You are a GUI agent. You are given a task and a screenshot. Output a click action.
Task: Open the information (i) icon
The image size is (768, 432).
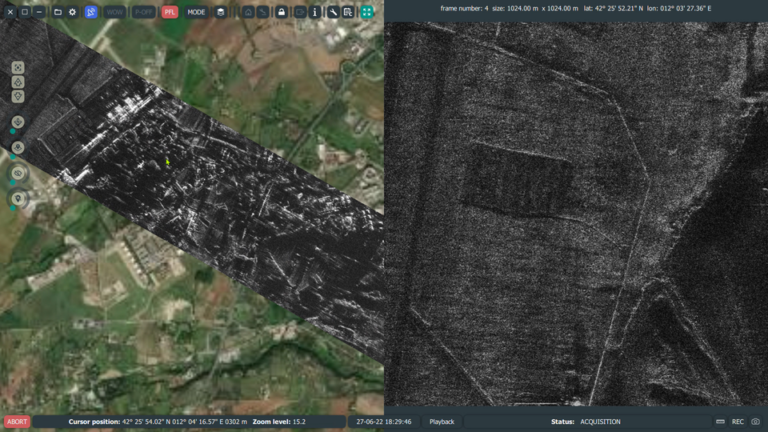point(314,12)
